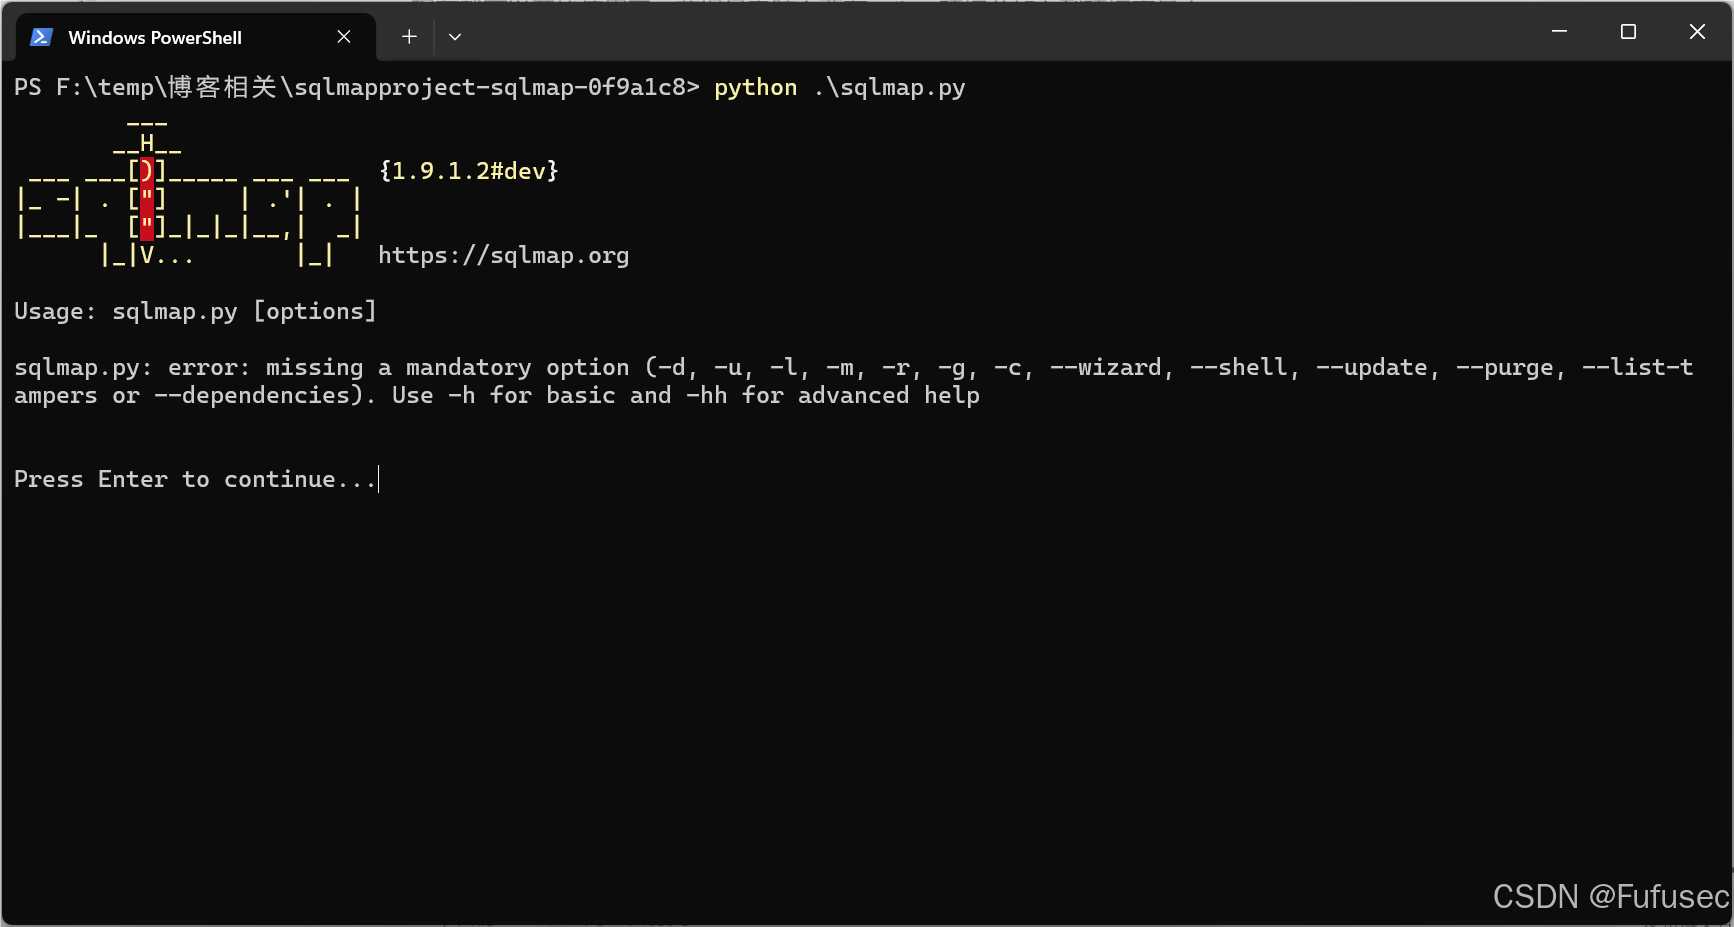Open a new terminal tab with plus icon
The image size is (1734, 927).
[x=408, y=36]
